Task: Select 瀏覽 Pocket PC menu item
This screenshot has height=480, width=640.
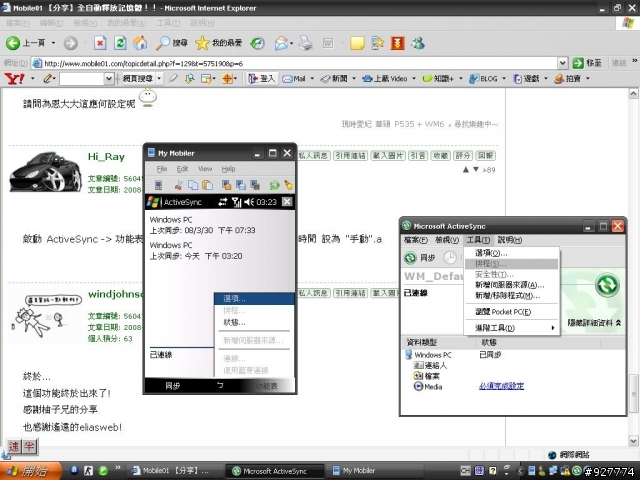Action: pyautogui.click(x=512, y=312)
